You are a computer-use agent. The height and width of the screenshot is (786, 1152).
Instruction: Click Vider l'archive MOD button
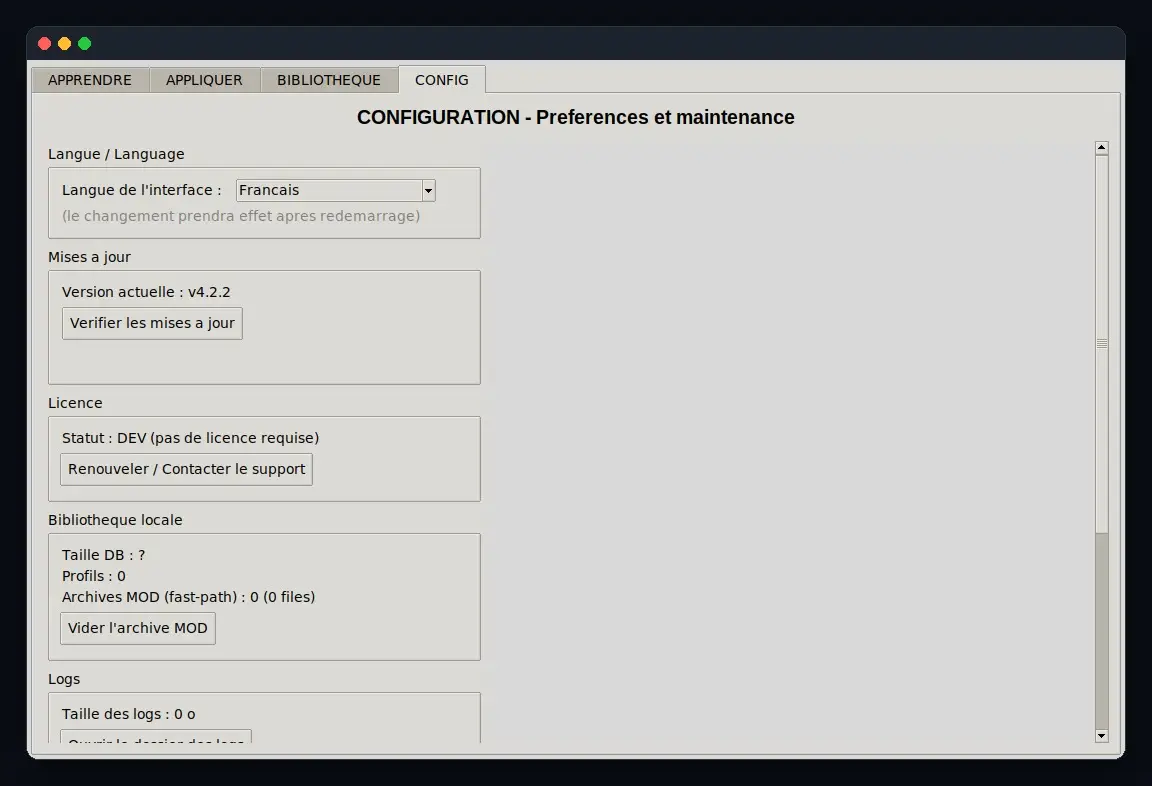138,628
